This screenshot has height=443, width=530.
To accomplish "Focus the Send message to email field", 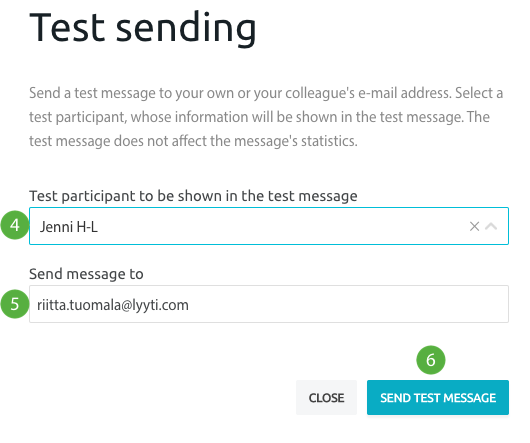I will click(x=269, y=304).
